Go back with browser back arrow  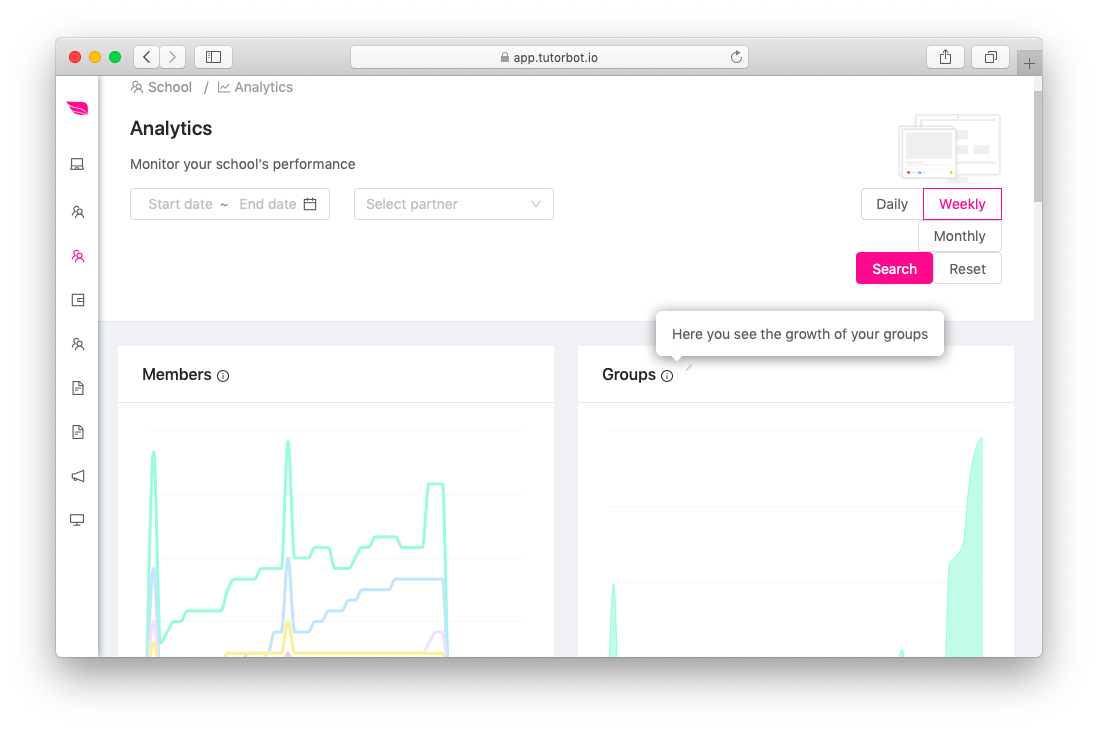click(146, 57)
